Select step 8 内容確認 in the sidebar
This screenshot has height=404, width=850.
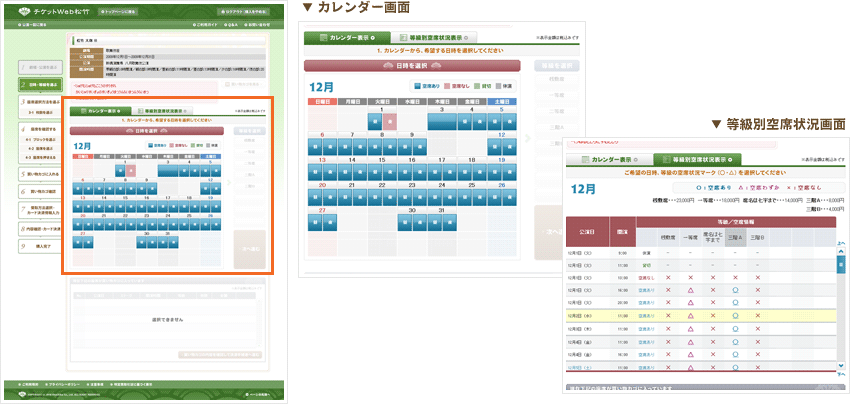[x=41, y=229]
